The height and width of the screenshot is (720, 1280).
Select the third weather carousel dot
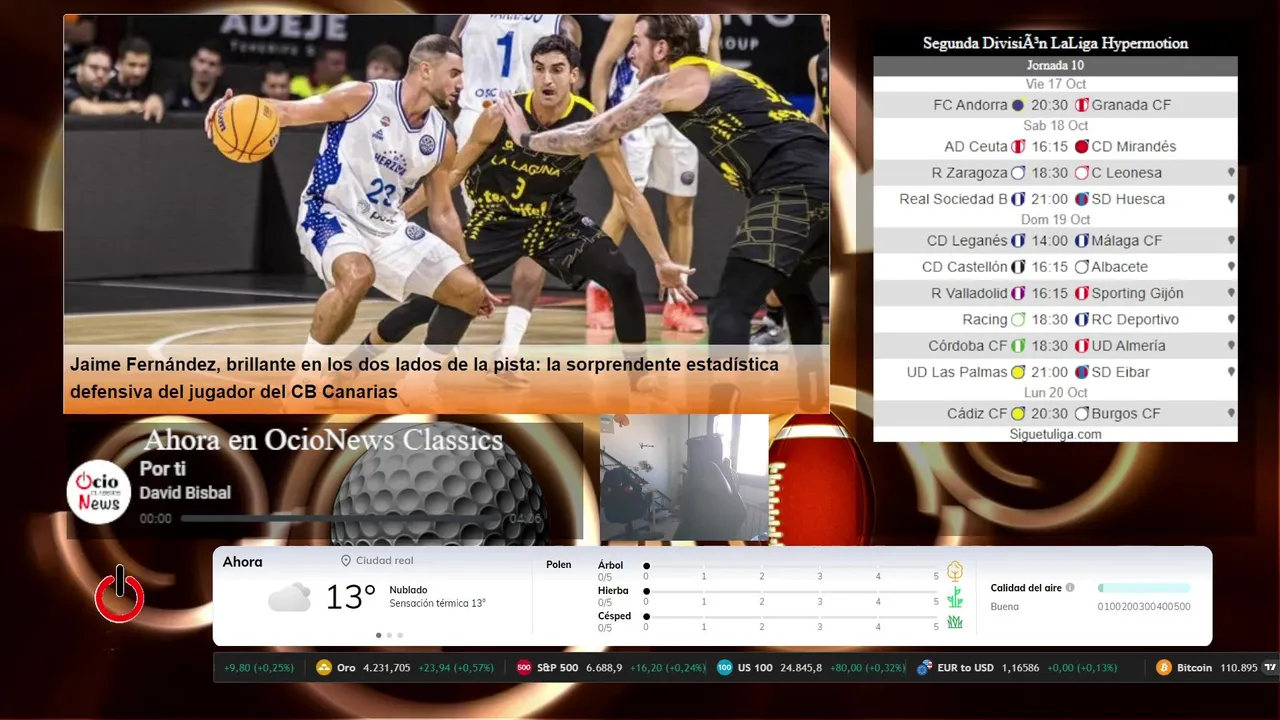click(x=401, y=635)
